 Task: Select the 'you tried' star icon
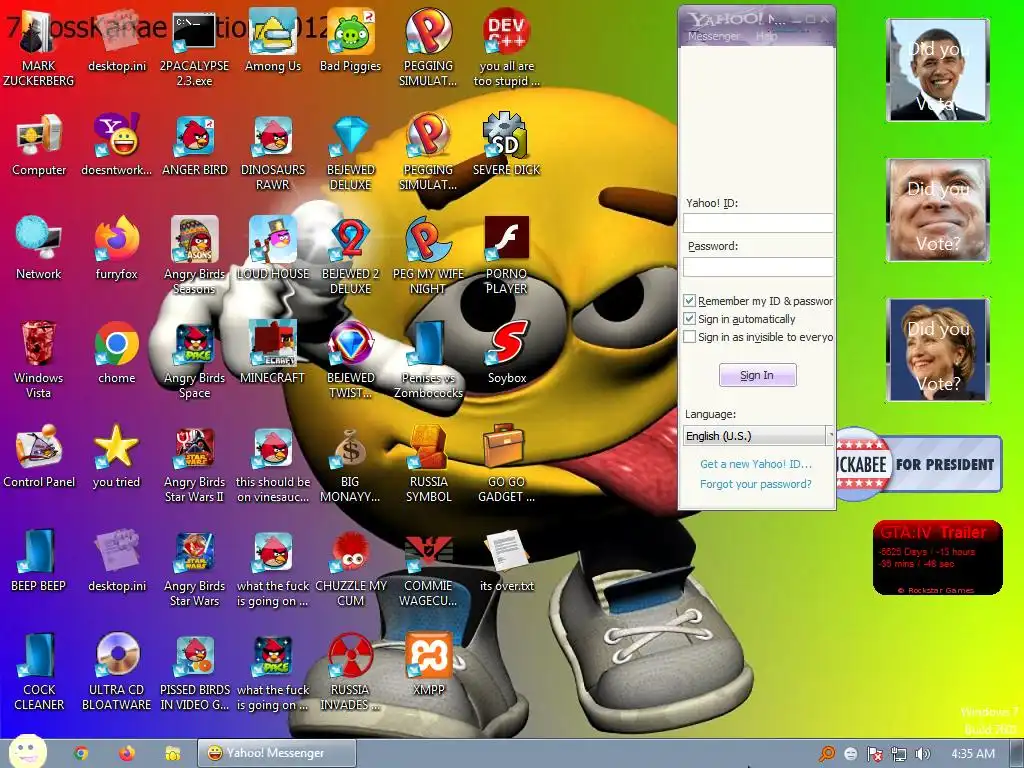tap(116, 456)
